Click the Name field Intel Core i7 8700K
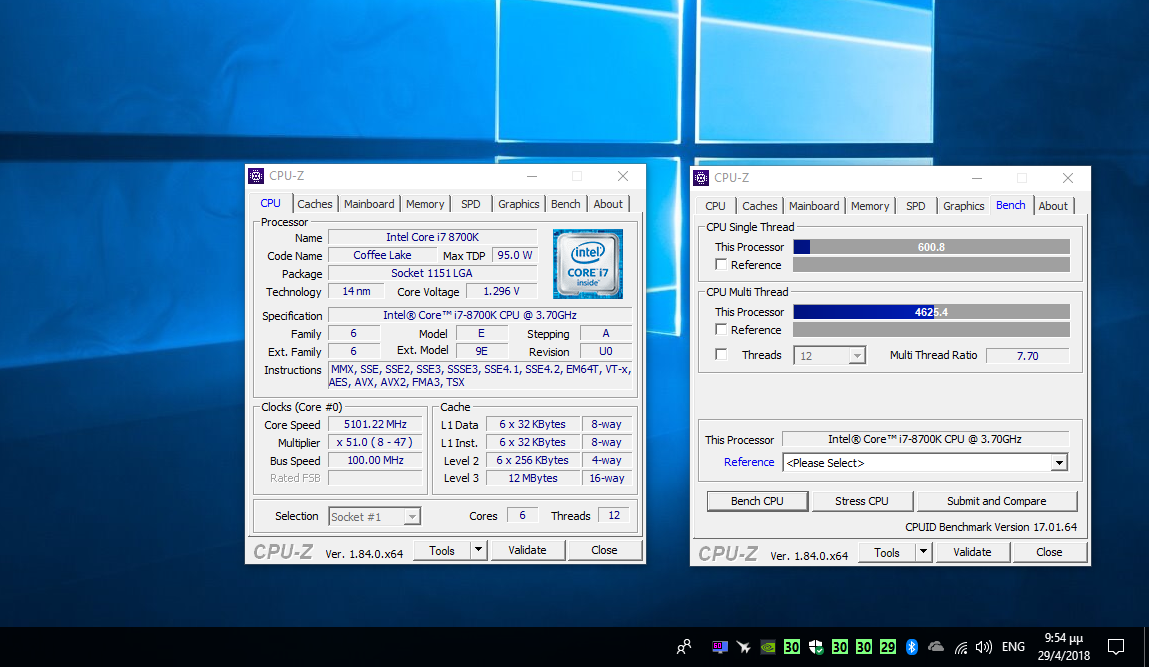The image size is (1149, 667). tap(432, 237)
